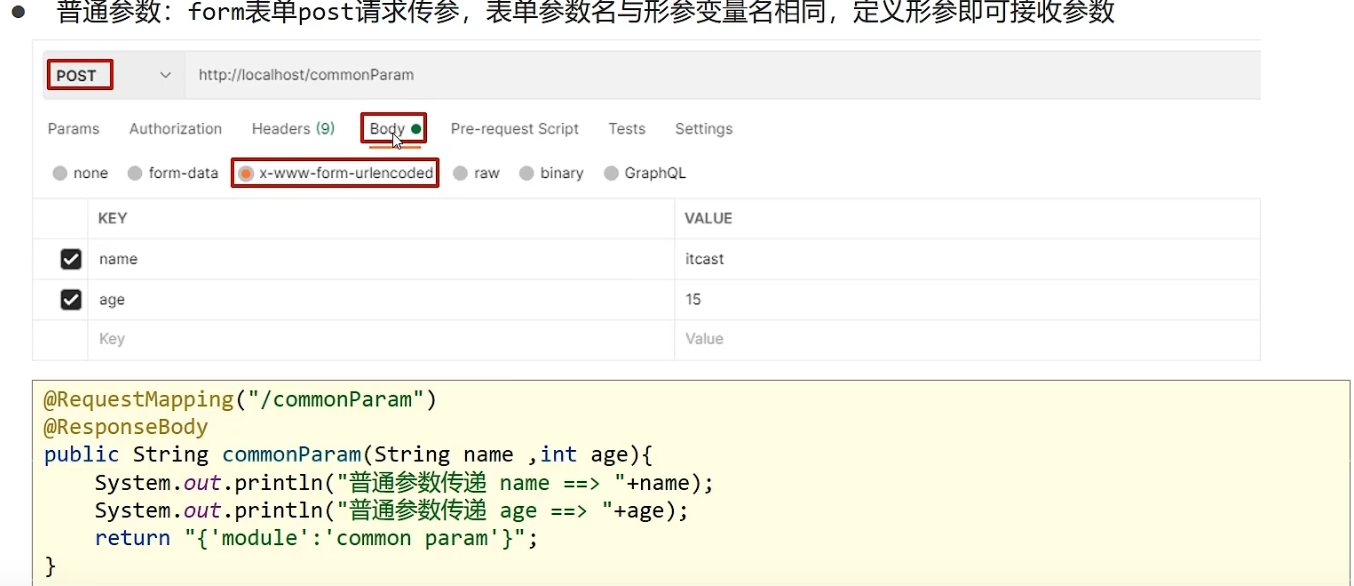This screenshot has width=1354, height=586.
Task: Open the Settings tab
Action: (704, 129)
